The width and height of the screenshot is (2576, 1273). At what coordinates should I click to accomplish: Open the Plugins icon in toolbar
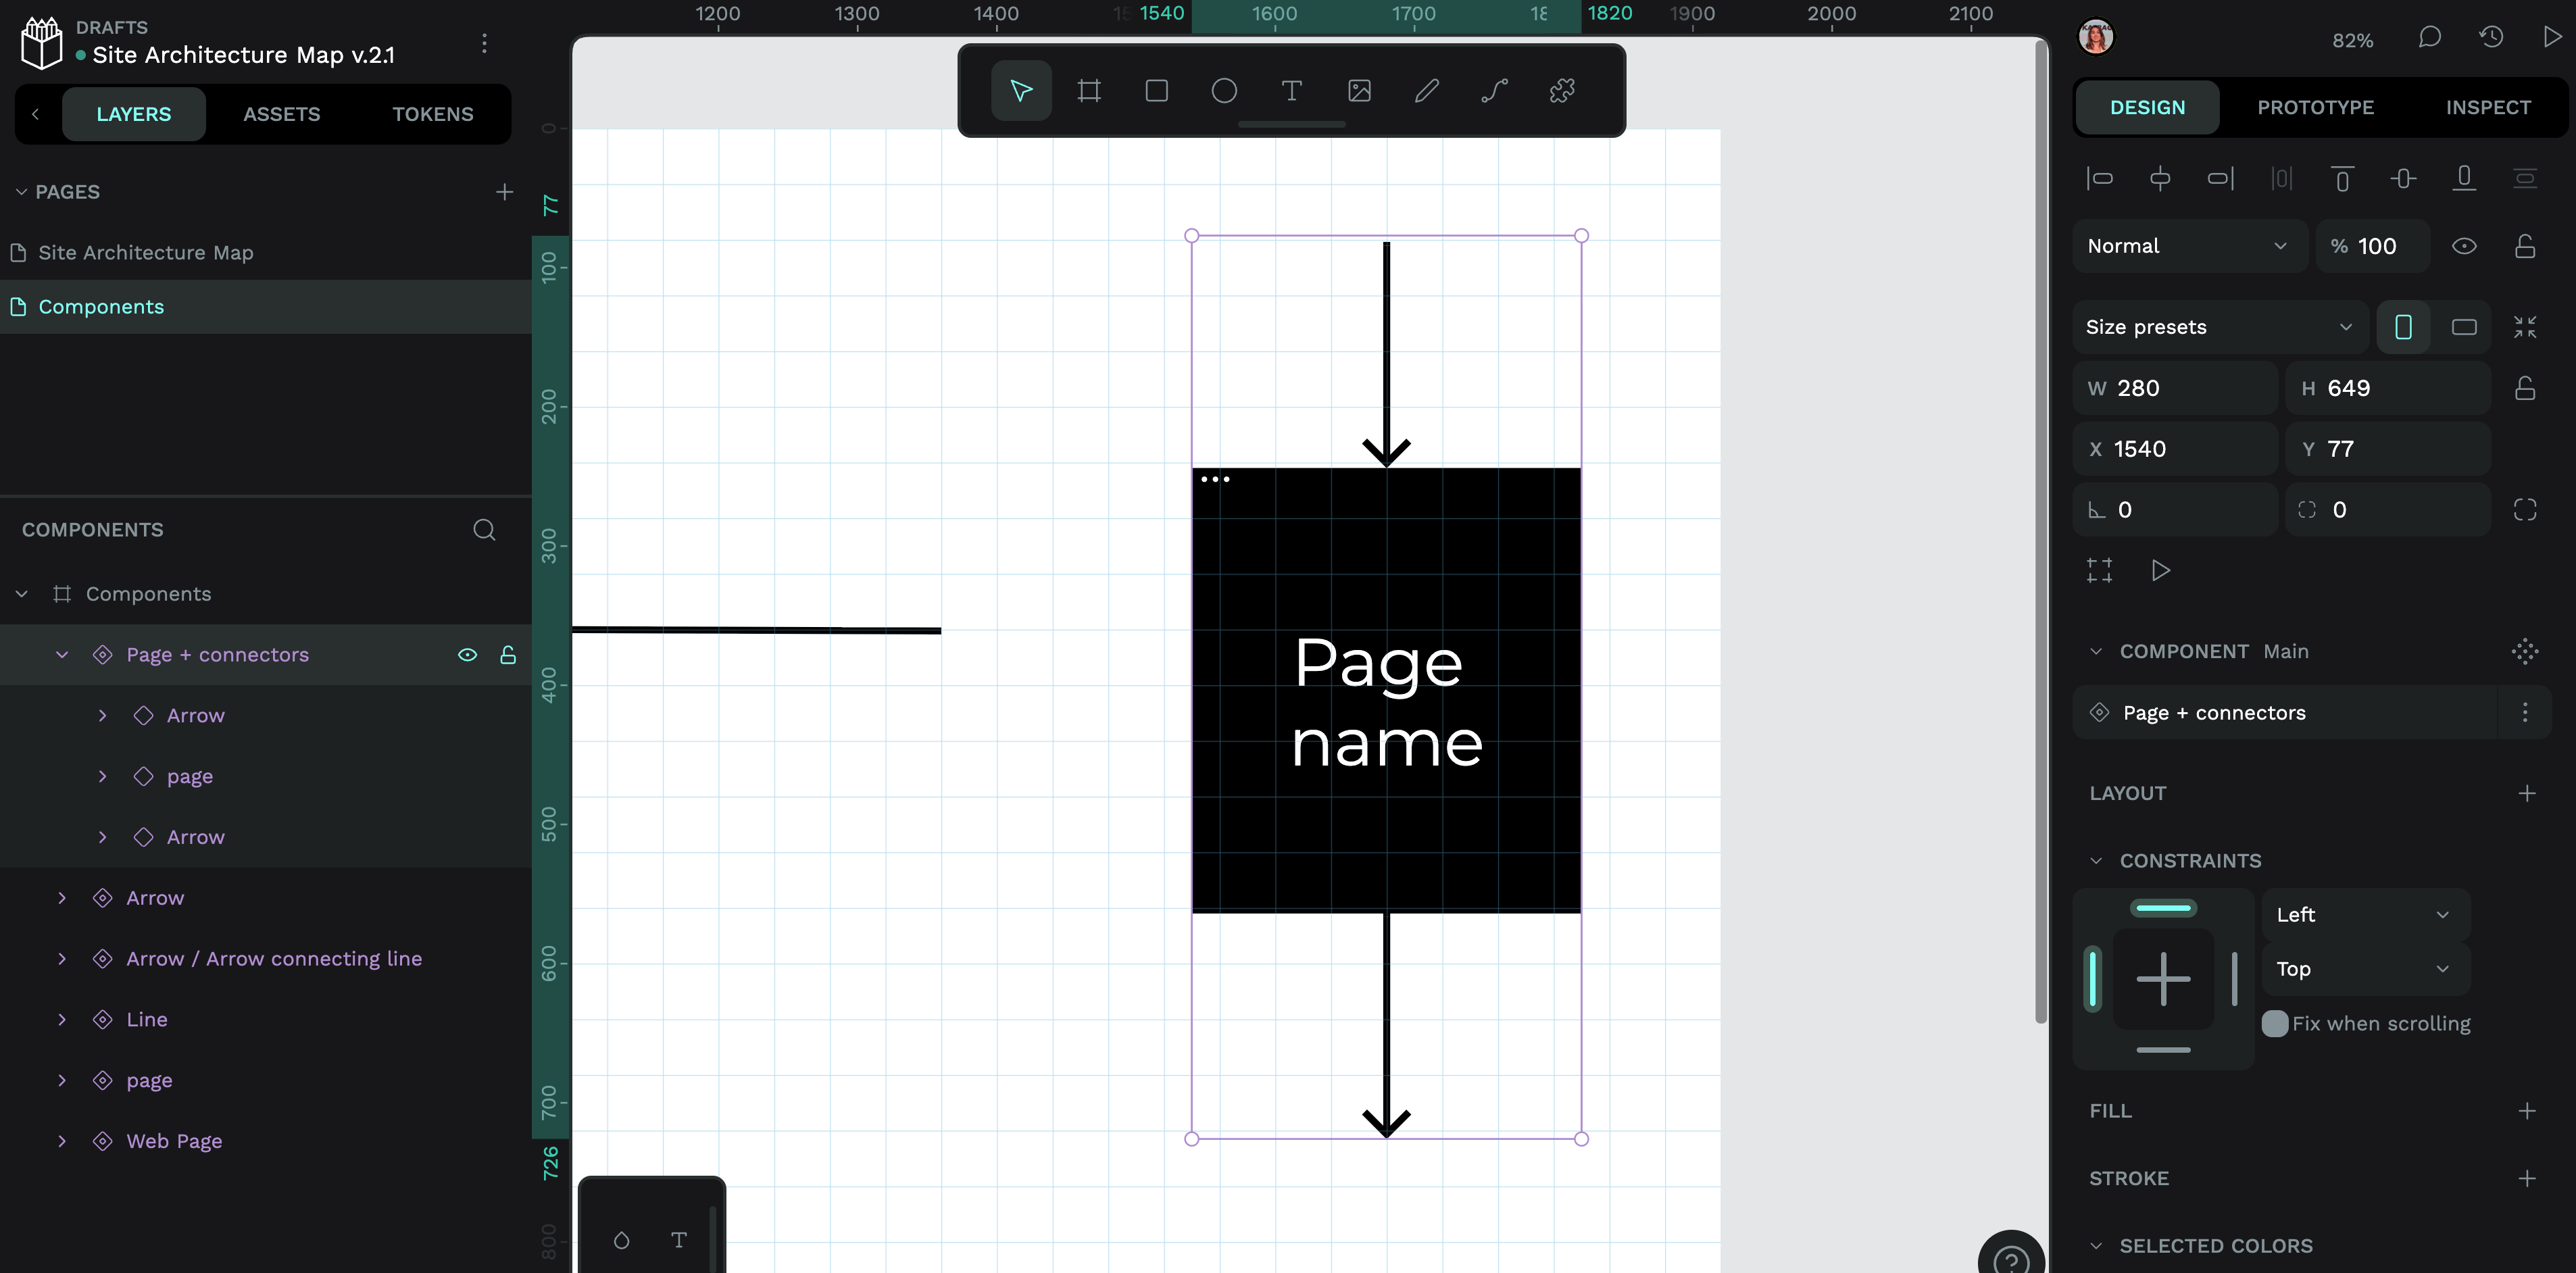[1562, 91]
